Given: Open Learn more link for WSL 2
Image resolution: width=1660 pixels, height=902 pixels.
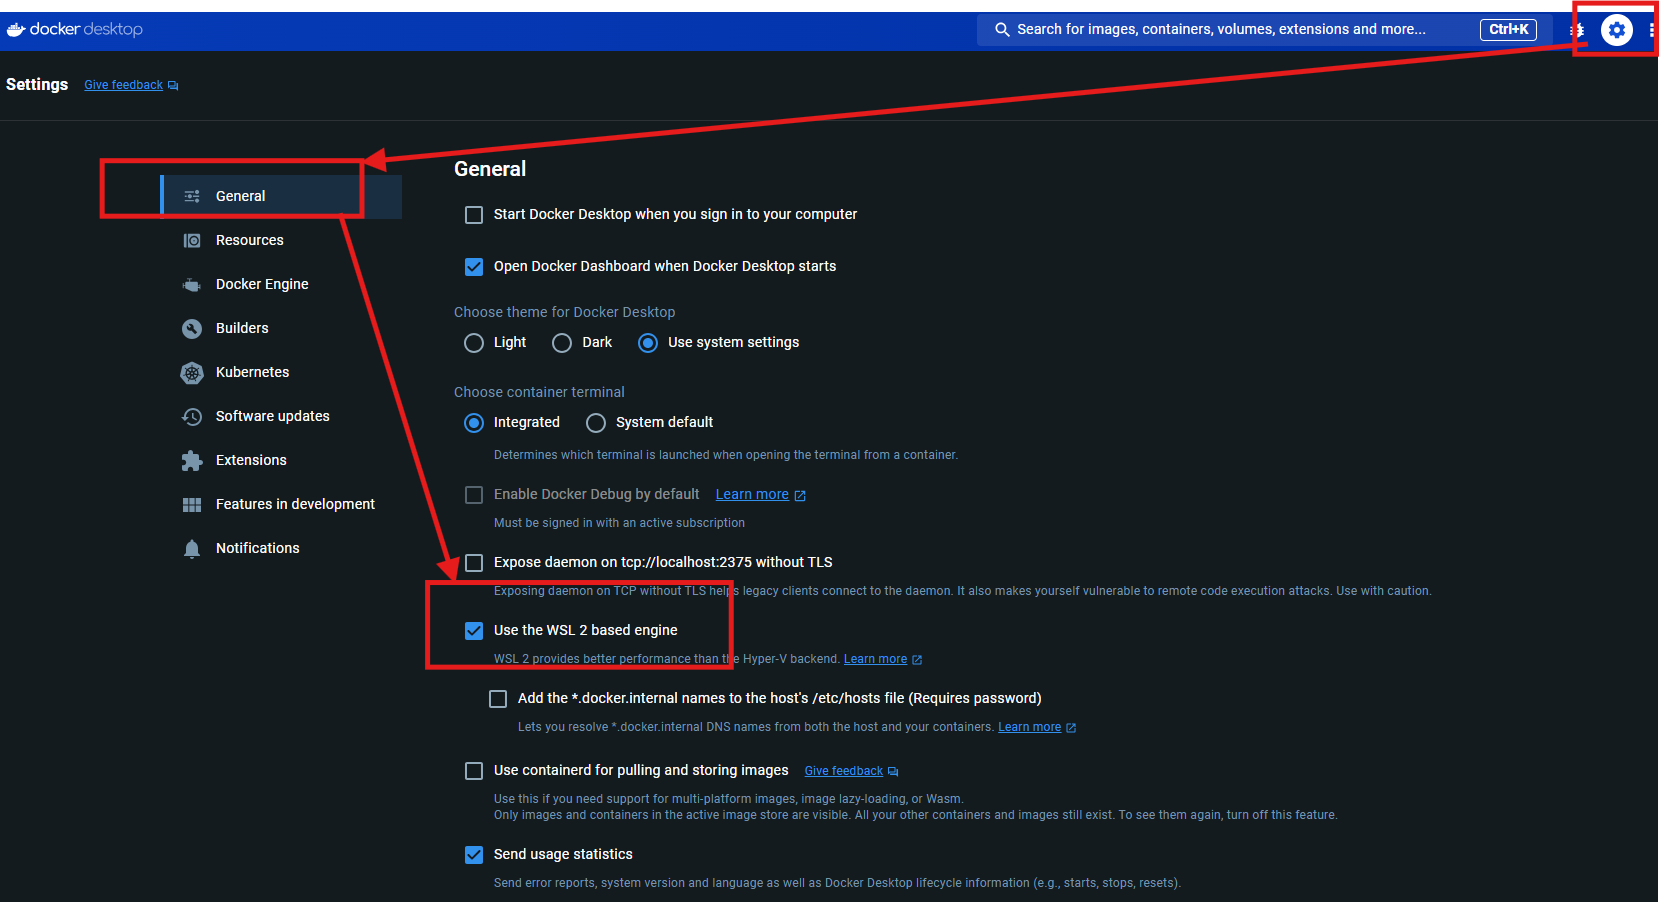Looking at the screenshot, I should pos(875,659).
